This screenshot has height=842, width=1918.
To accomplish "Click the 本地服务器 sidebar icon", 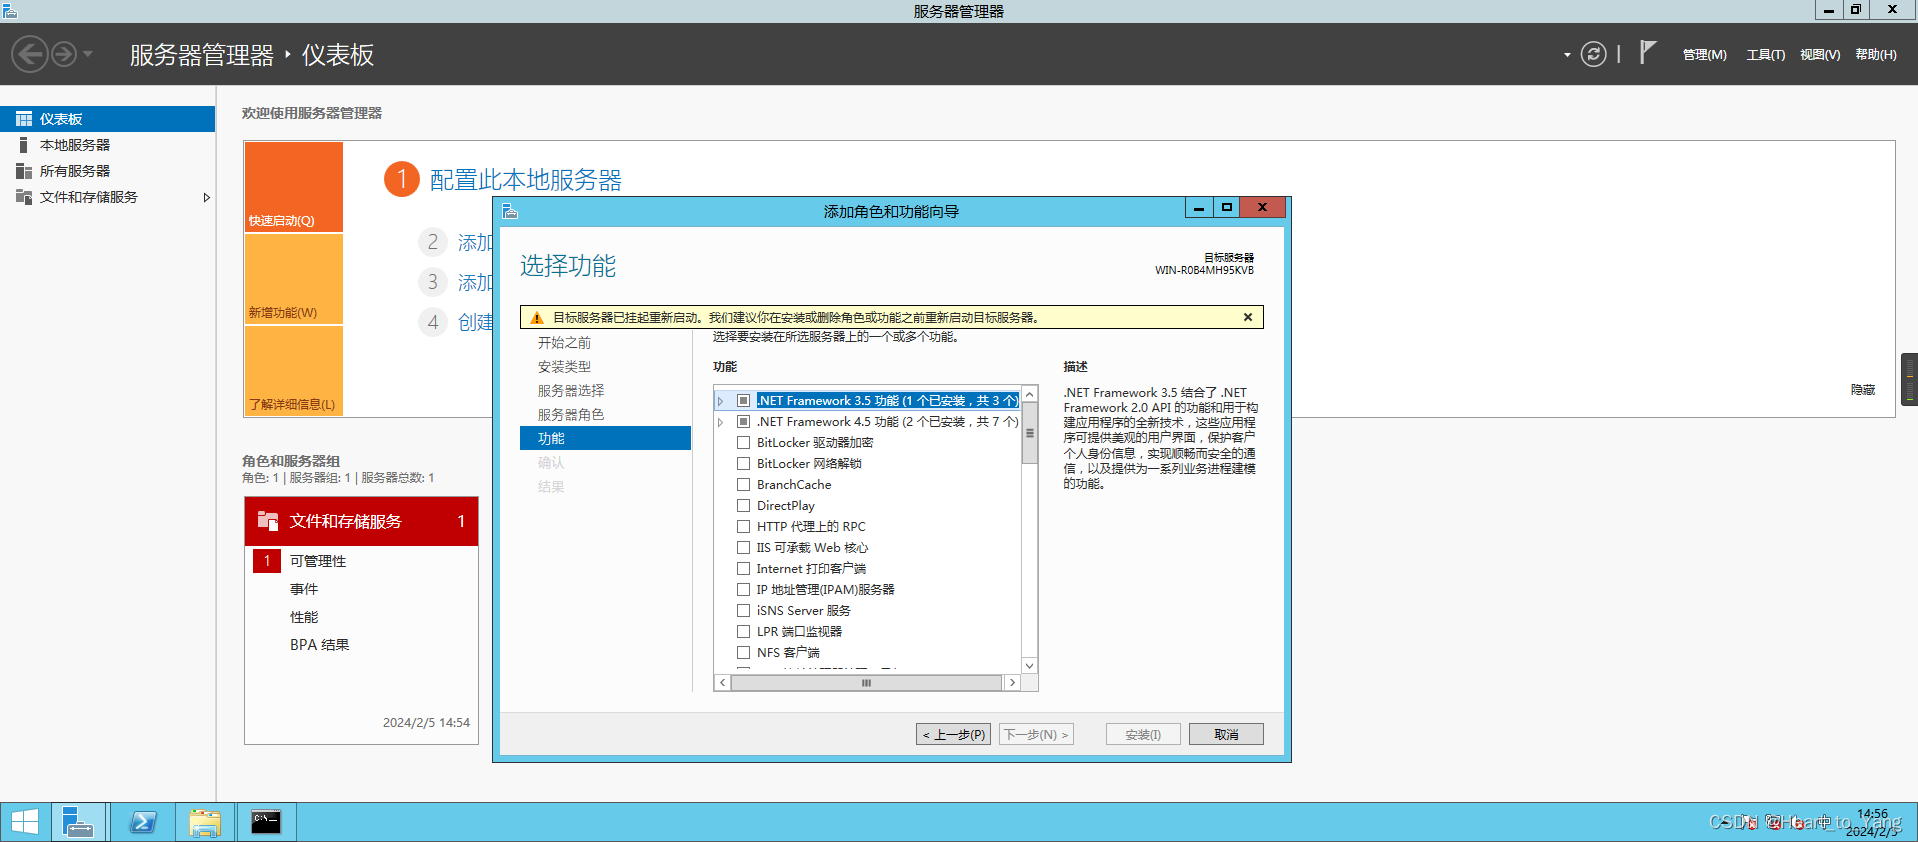I will pos(24,145).
